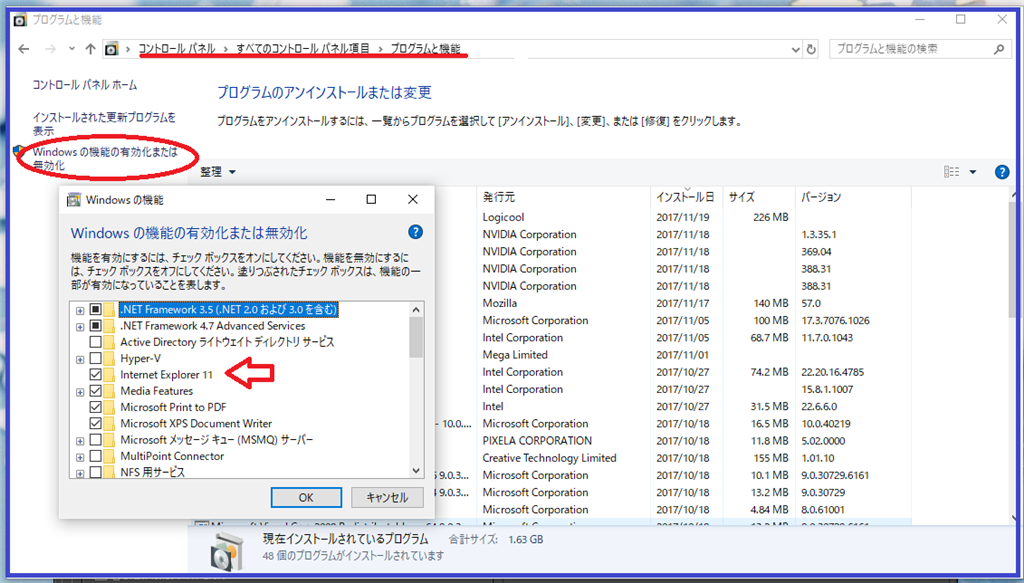1024x583 pixels.
Task: Click the コントロール パネル breadcrumb
Action: [x=176, y=48]
